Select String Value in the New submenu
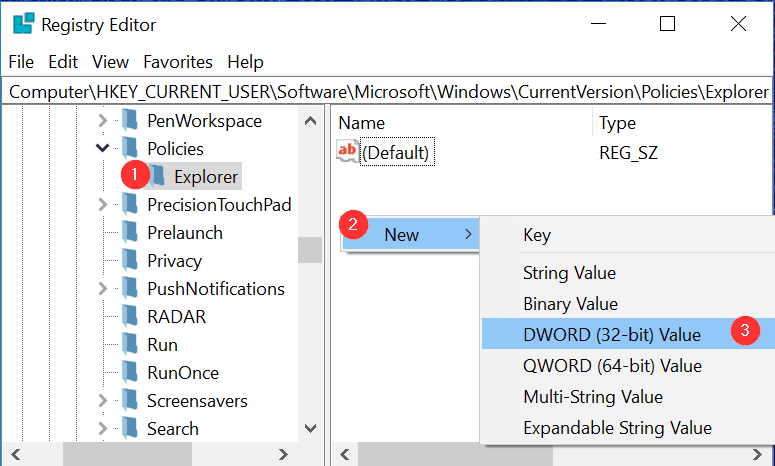Screen dimensions: 775x466 pos(569,273)
